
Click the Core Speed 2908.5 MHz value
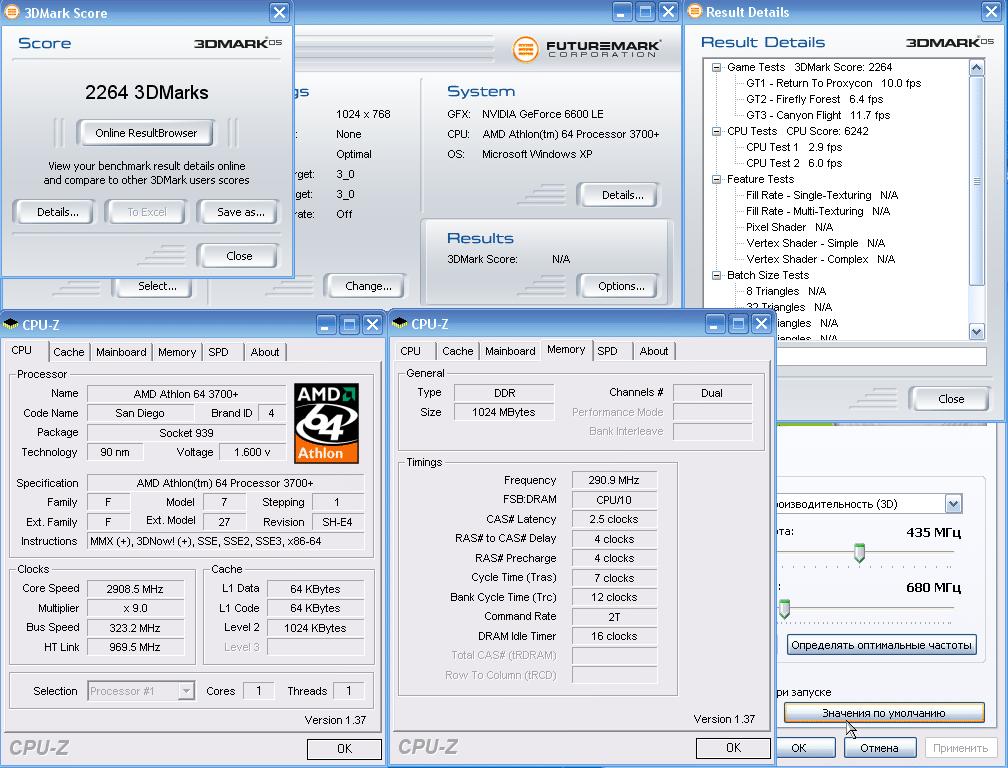coord(135,589)
